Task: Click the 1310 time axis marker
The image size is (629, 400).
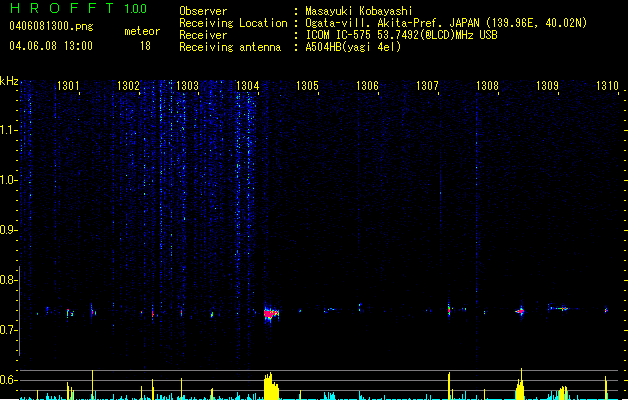Action: click(x=607, y=86)
